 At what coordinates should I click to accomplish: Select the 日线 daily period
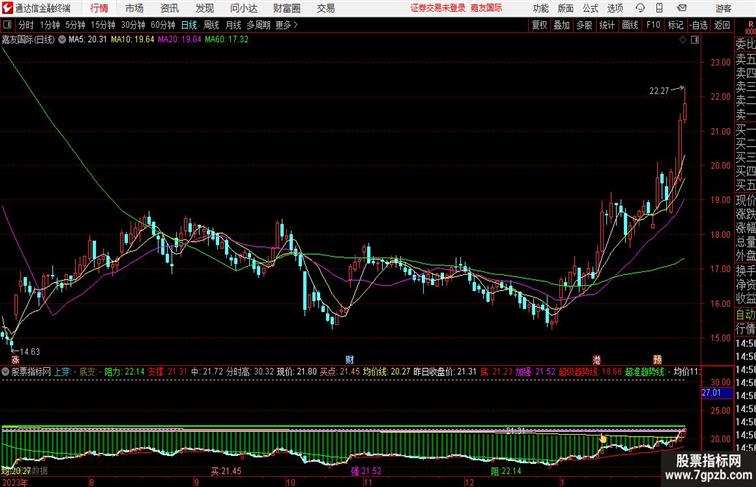coord(189,25)
